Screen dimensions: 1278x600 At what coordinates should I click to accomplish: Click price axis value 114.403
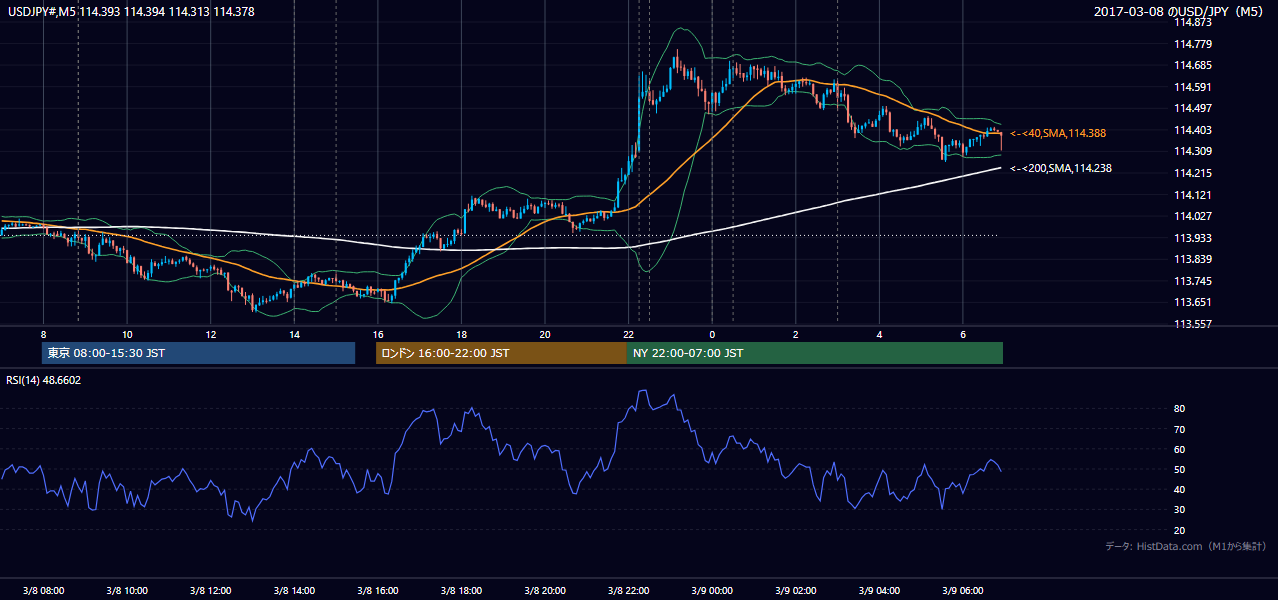[1192, 130]
